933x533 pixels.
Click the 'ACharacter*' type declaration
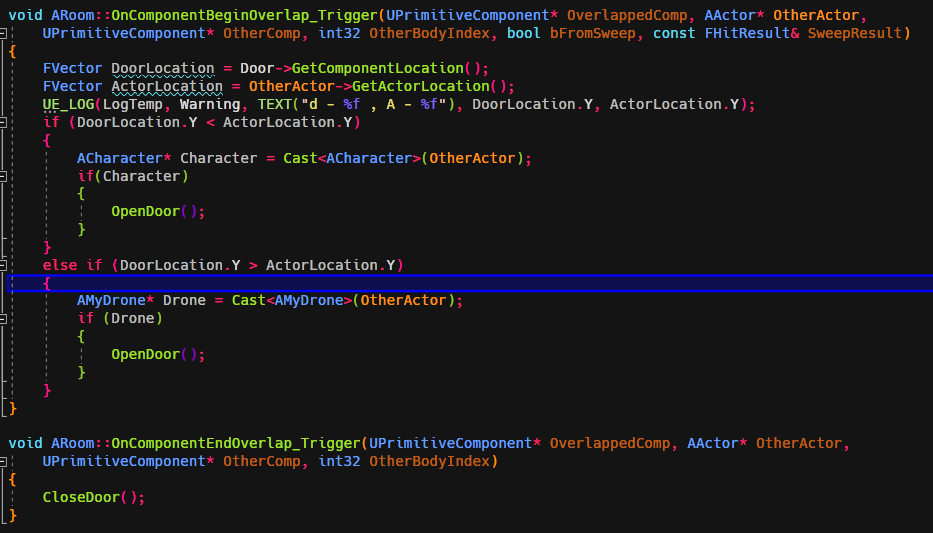click(x=124, y=158)
